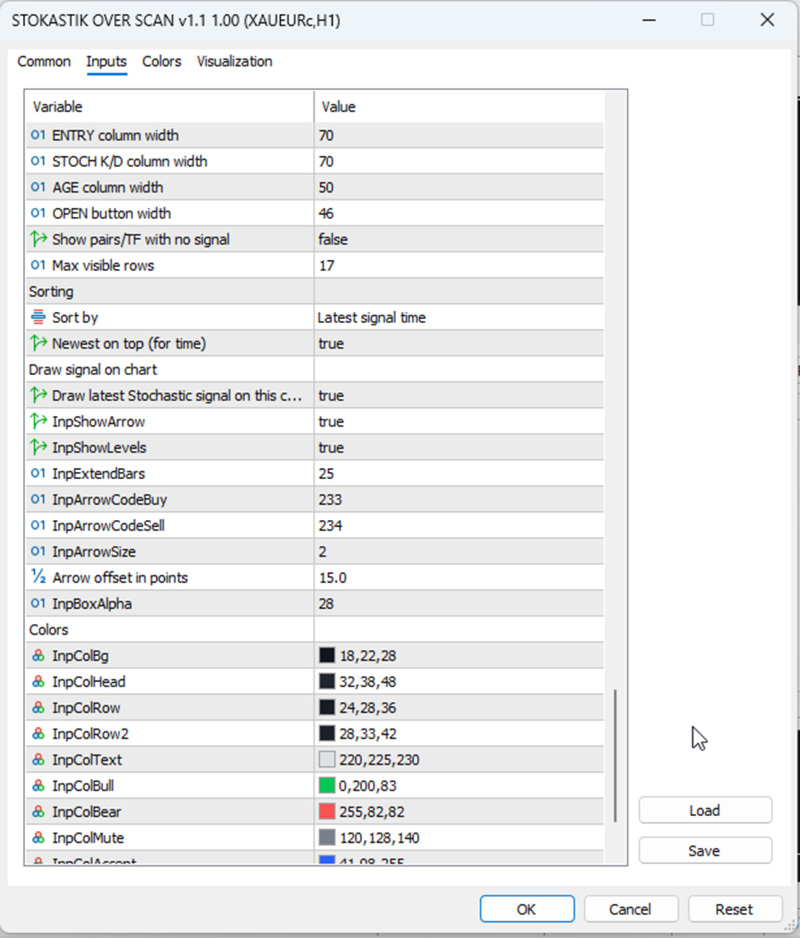The height and width of the screenshot is (938, 800).
Task: Click the boolean arrow icon for InpShowArrow
Action: pyautogui.click(x=38, y=422)
